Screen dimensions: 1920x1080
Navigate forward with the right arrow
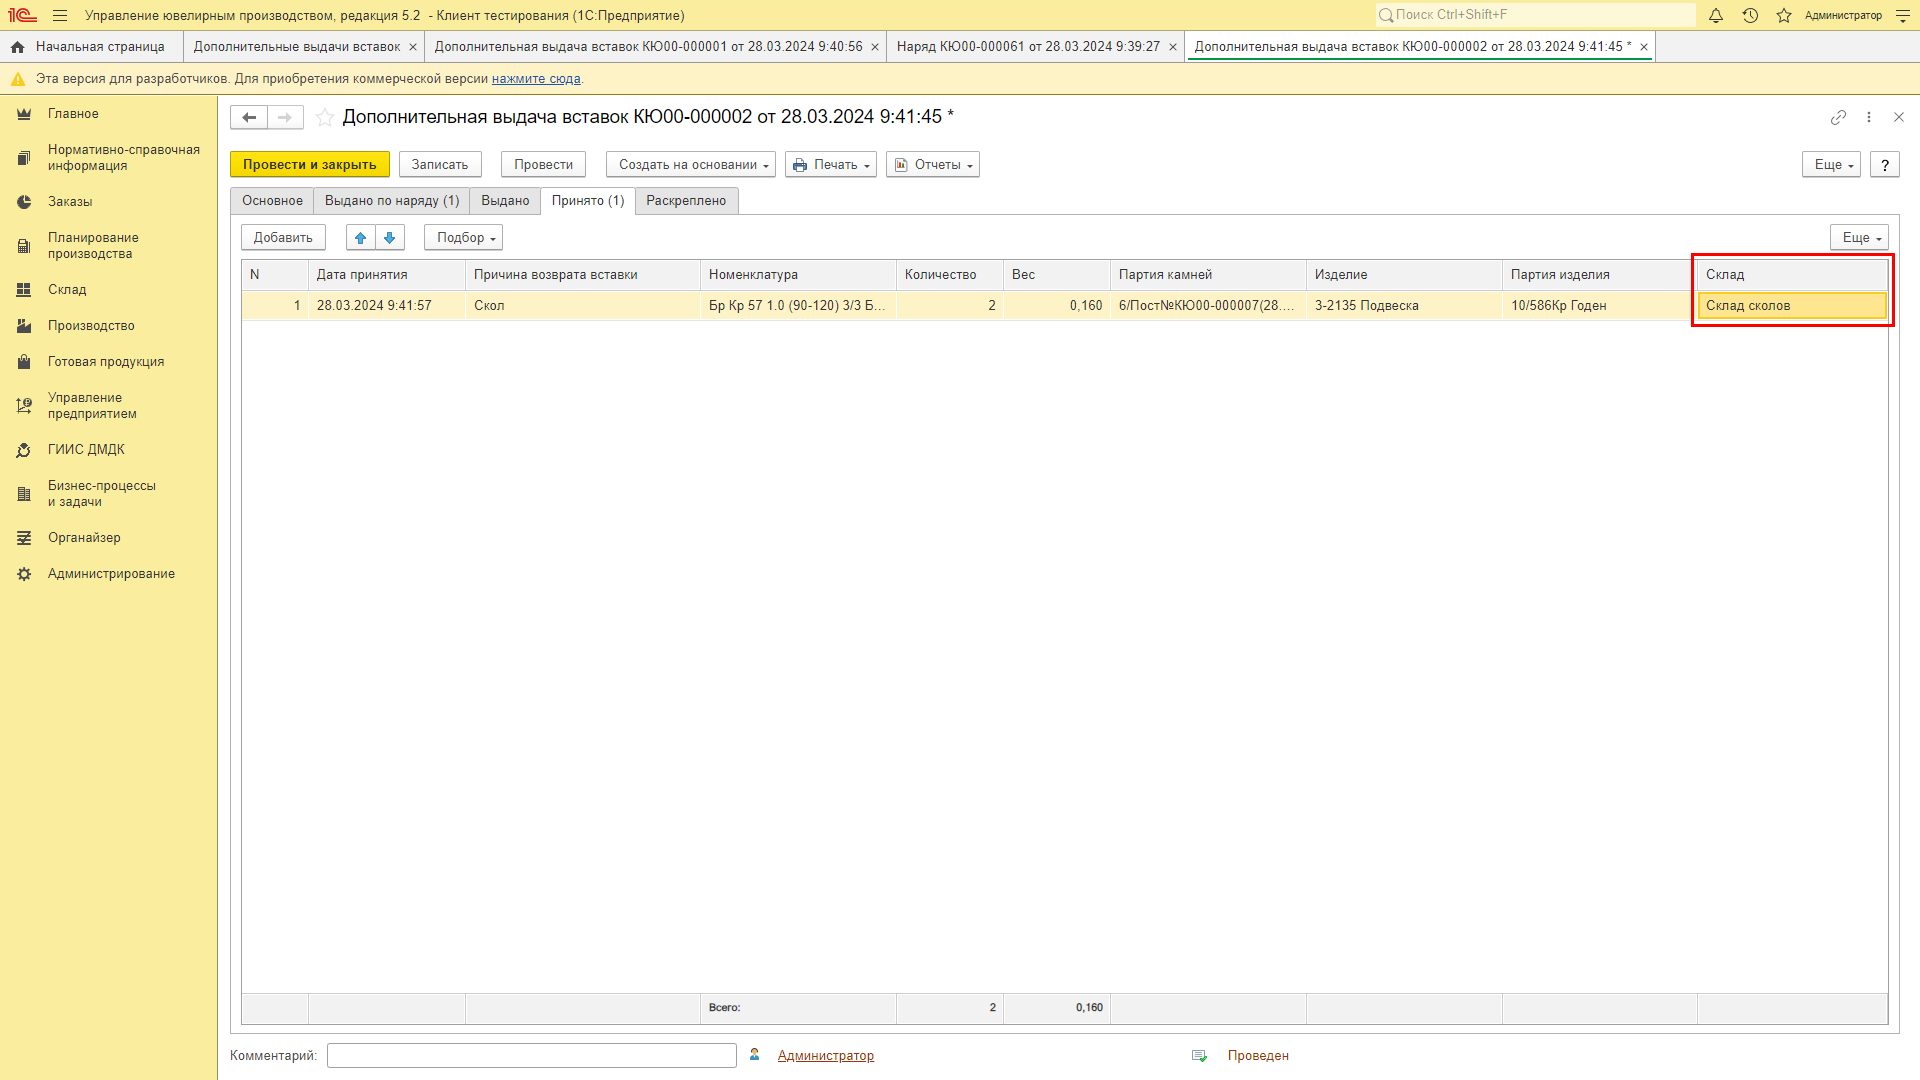pyautogui.click(x=285, y=118)
